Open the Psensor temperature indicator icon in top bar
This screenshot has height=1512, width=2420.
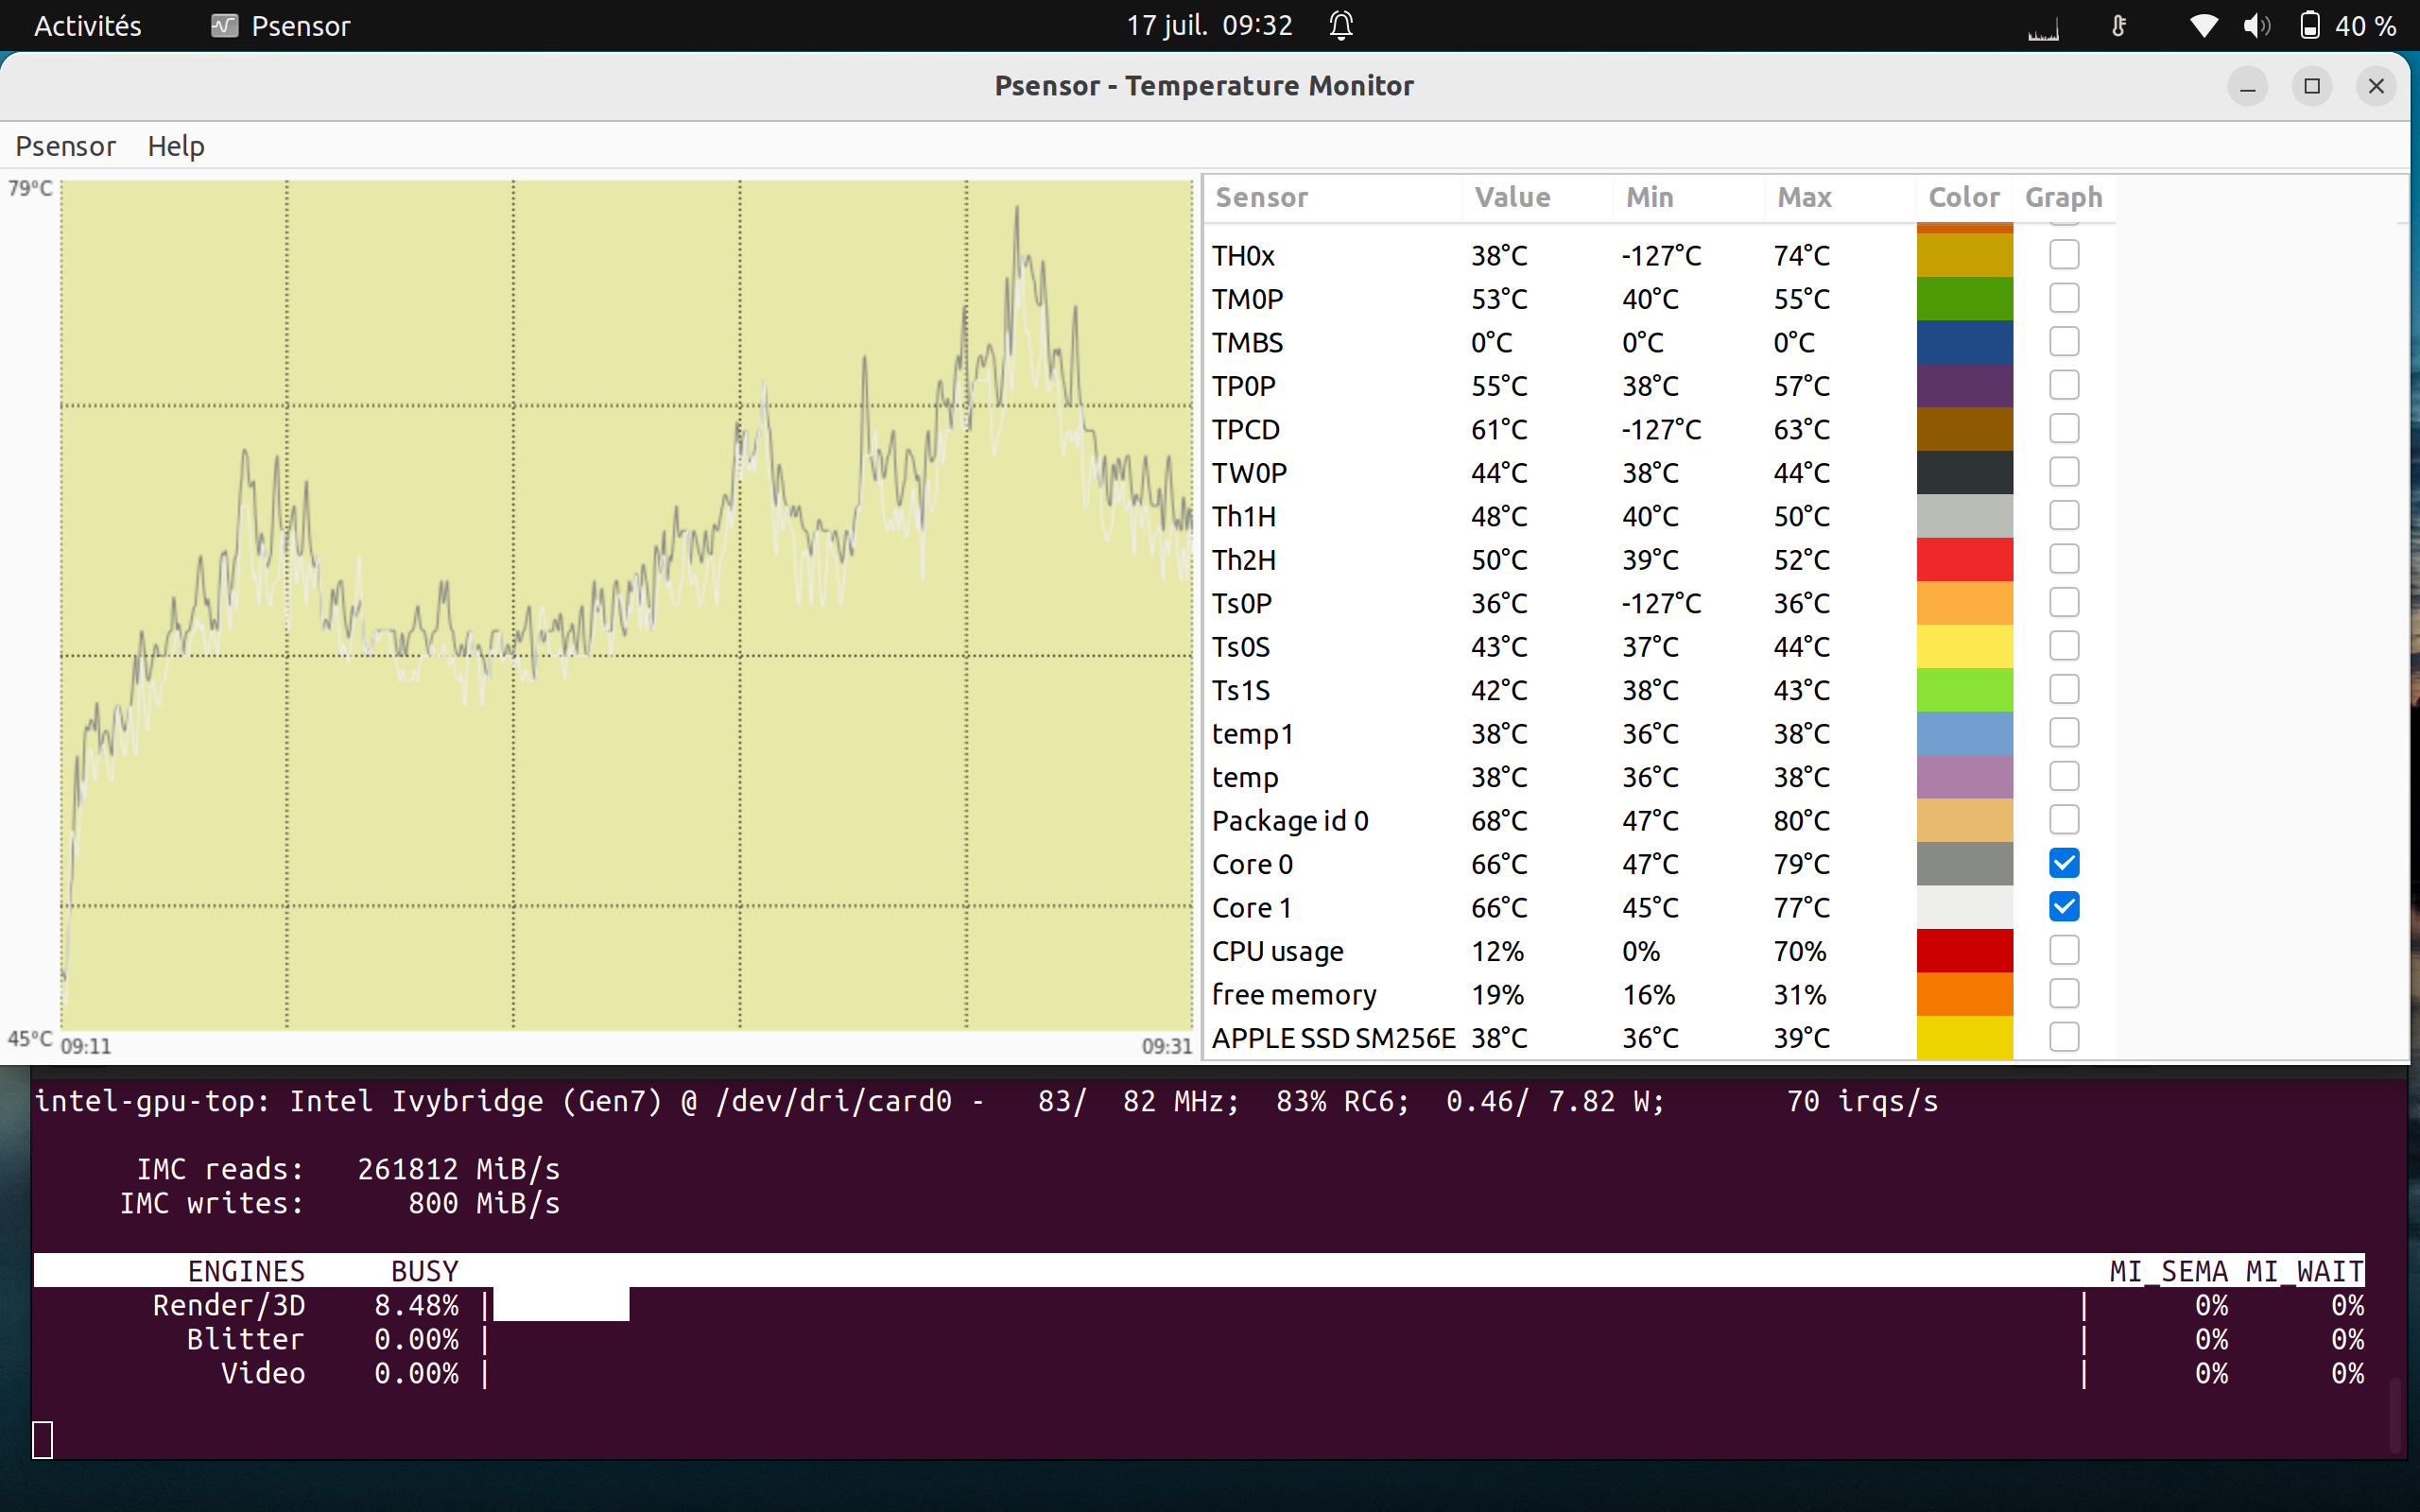2119,26
